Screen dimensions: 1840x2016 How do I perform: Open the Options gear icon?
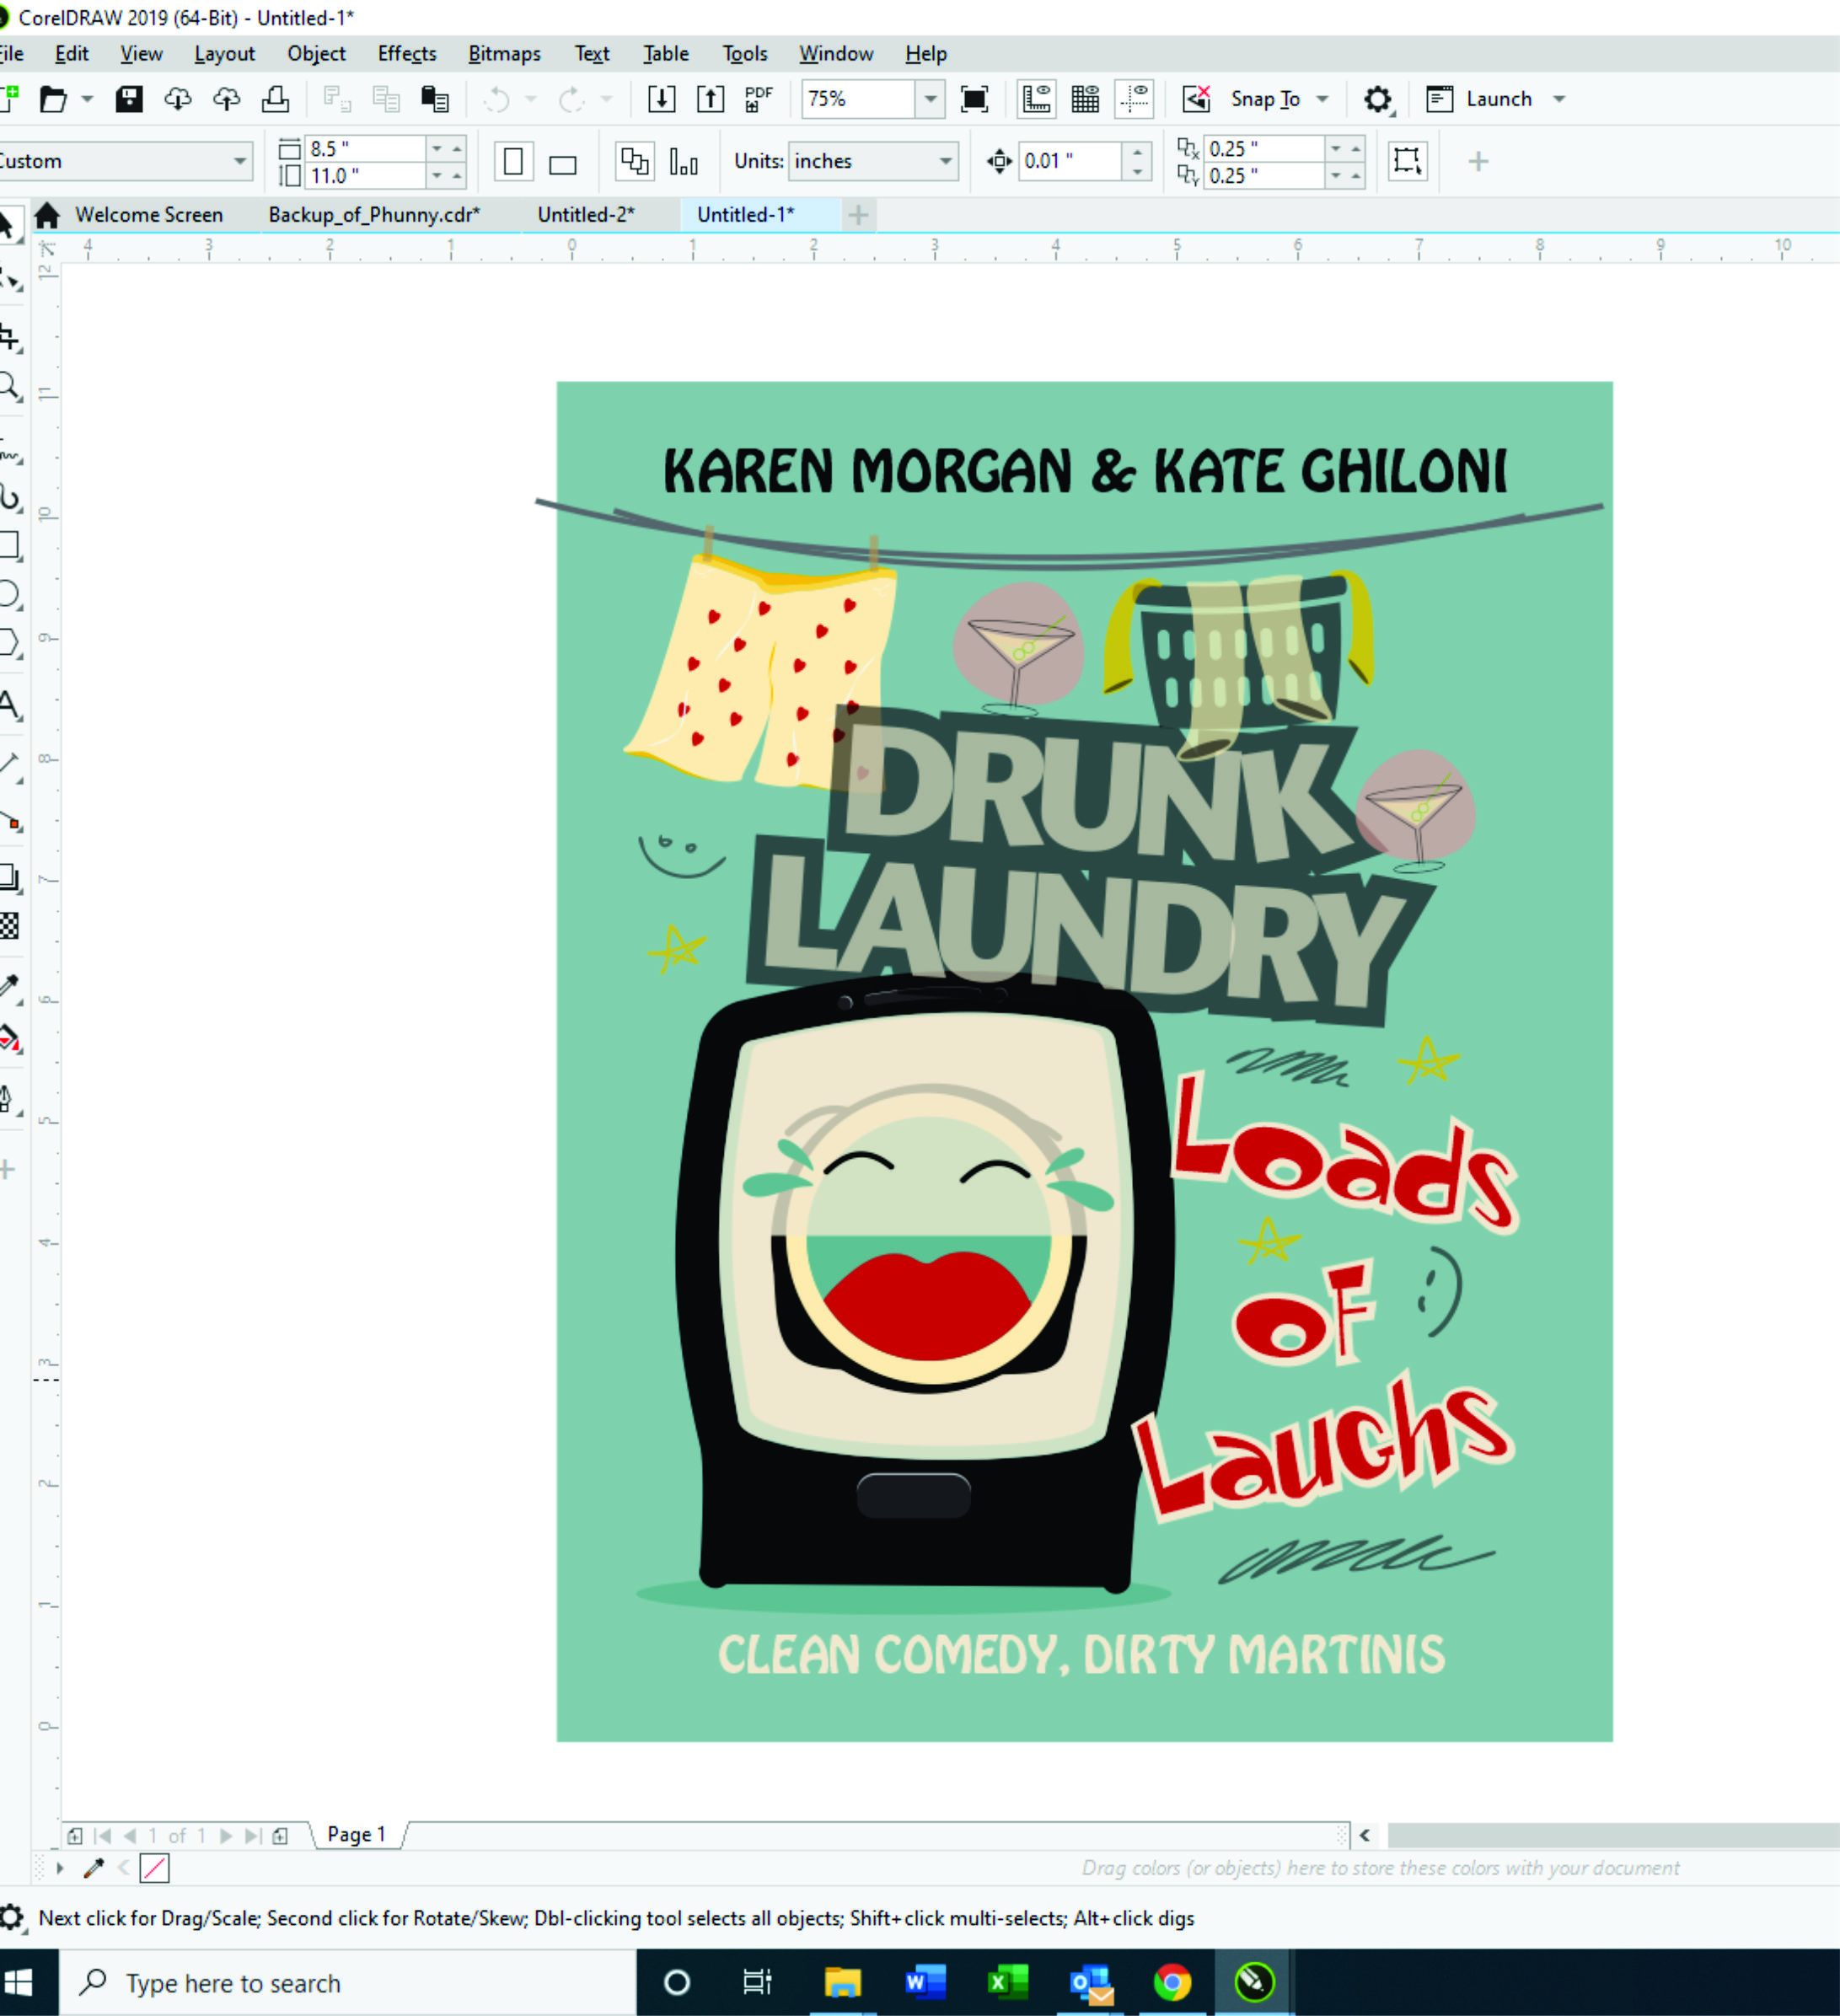tap(1378, 99)
